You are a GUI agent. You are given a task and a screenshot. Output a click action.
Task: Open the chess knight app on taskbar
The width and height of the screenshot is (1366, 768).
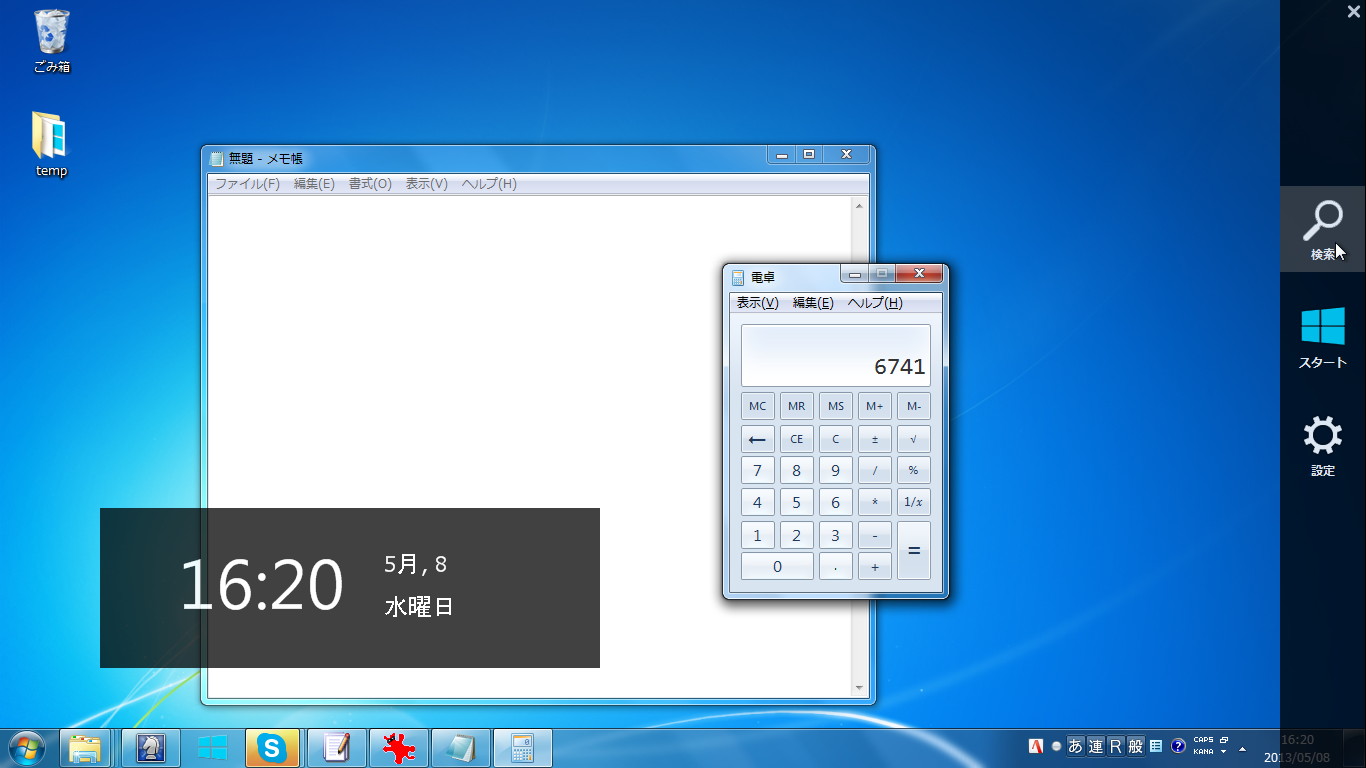(151, 748)
